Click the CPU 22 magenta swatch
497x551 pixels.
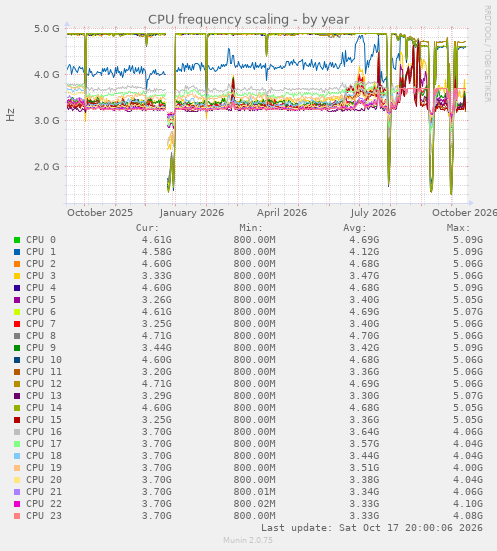[x=17, y=504]
